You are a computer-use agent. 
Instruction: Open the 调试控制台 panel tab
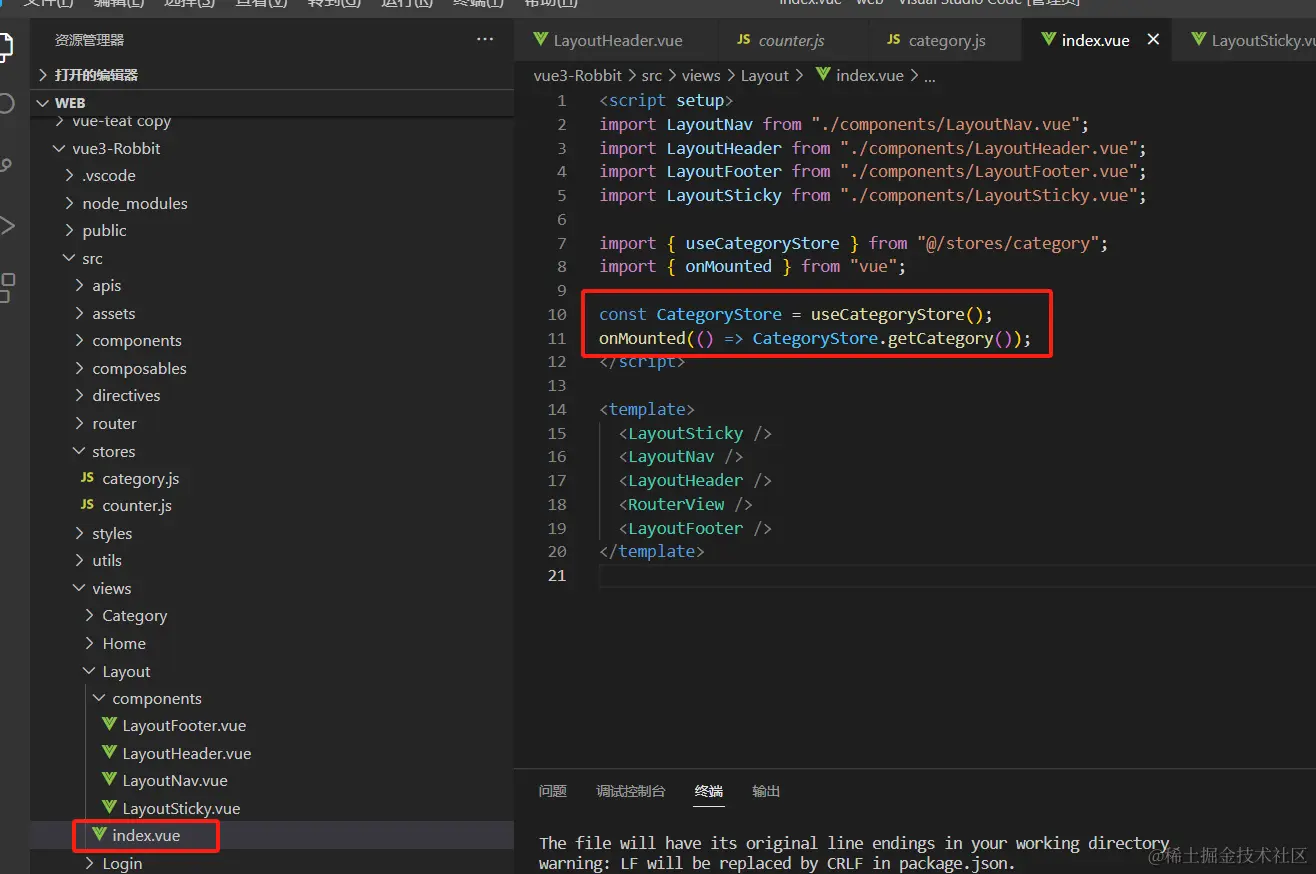[631, 791]
